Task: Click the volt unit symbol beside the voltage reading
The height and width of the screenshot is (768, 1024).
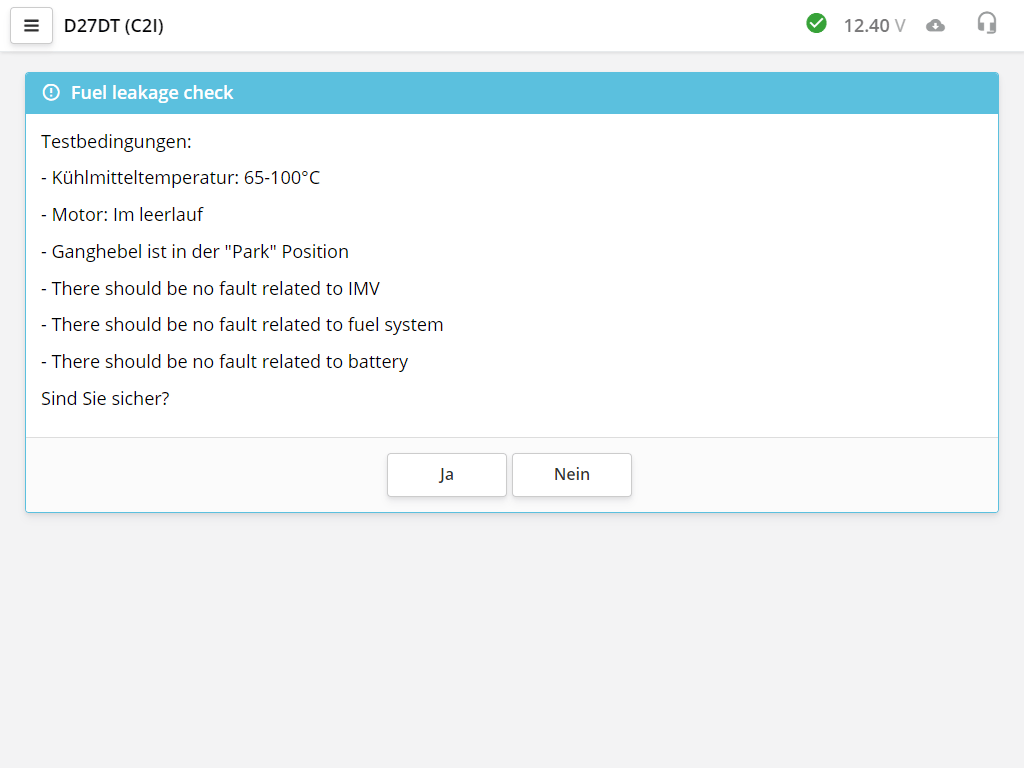Action: click(x=900, y=26)
